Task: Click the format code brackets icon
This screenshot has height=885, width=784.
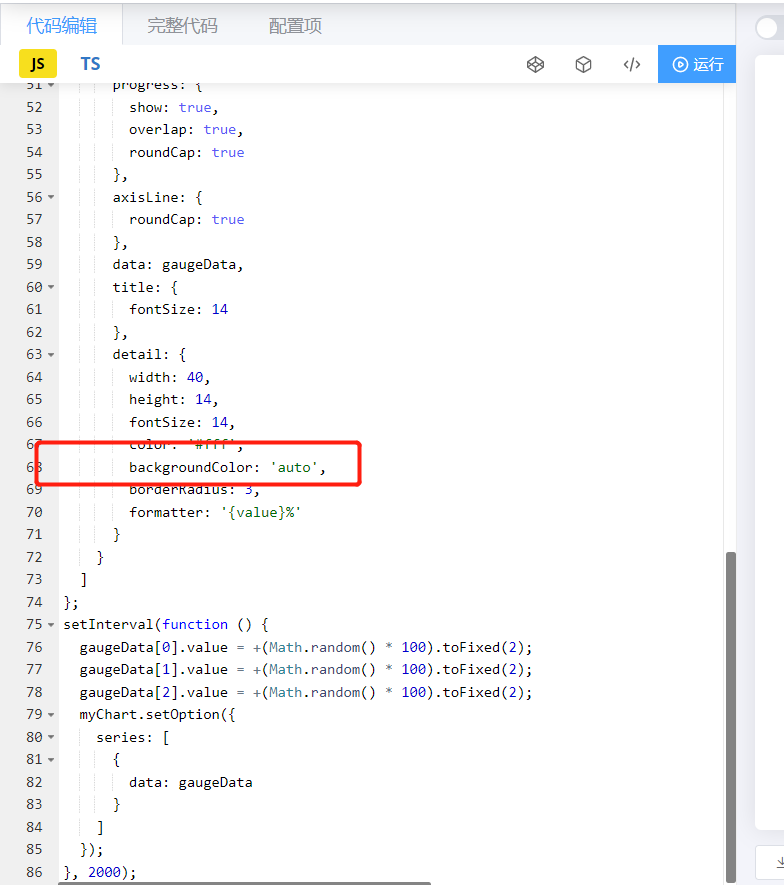Action: click(632, 64)
